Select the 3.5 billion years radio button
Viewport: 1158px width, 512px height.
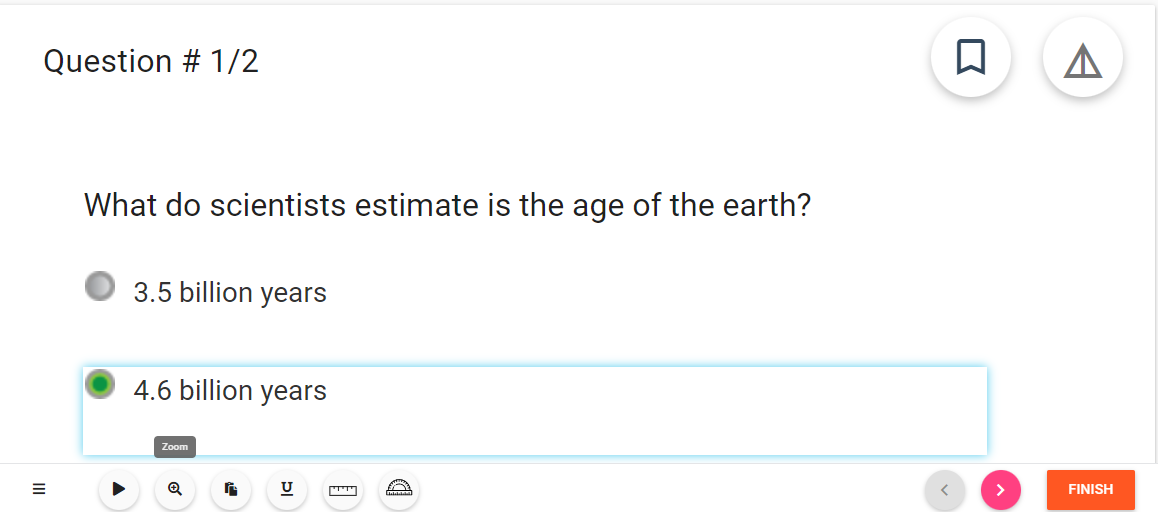pyautogui.click(x=100, y=286)
